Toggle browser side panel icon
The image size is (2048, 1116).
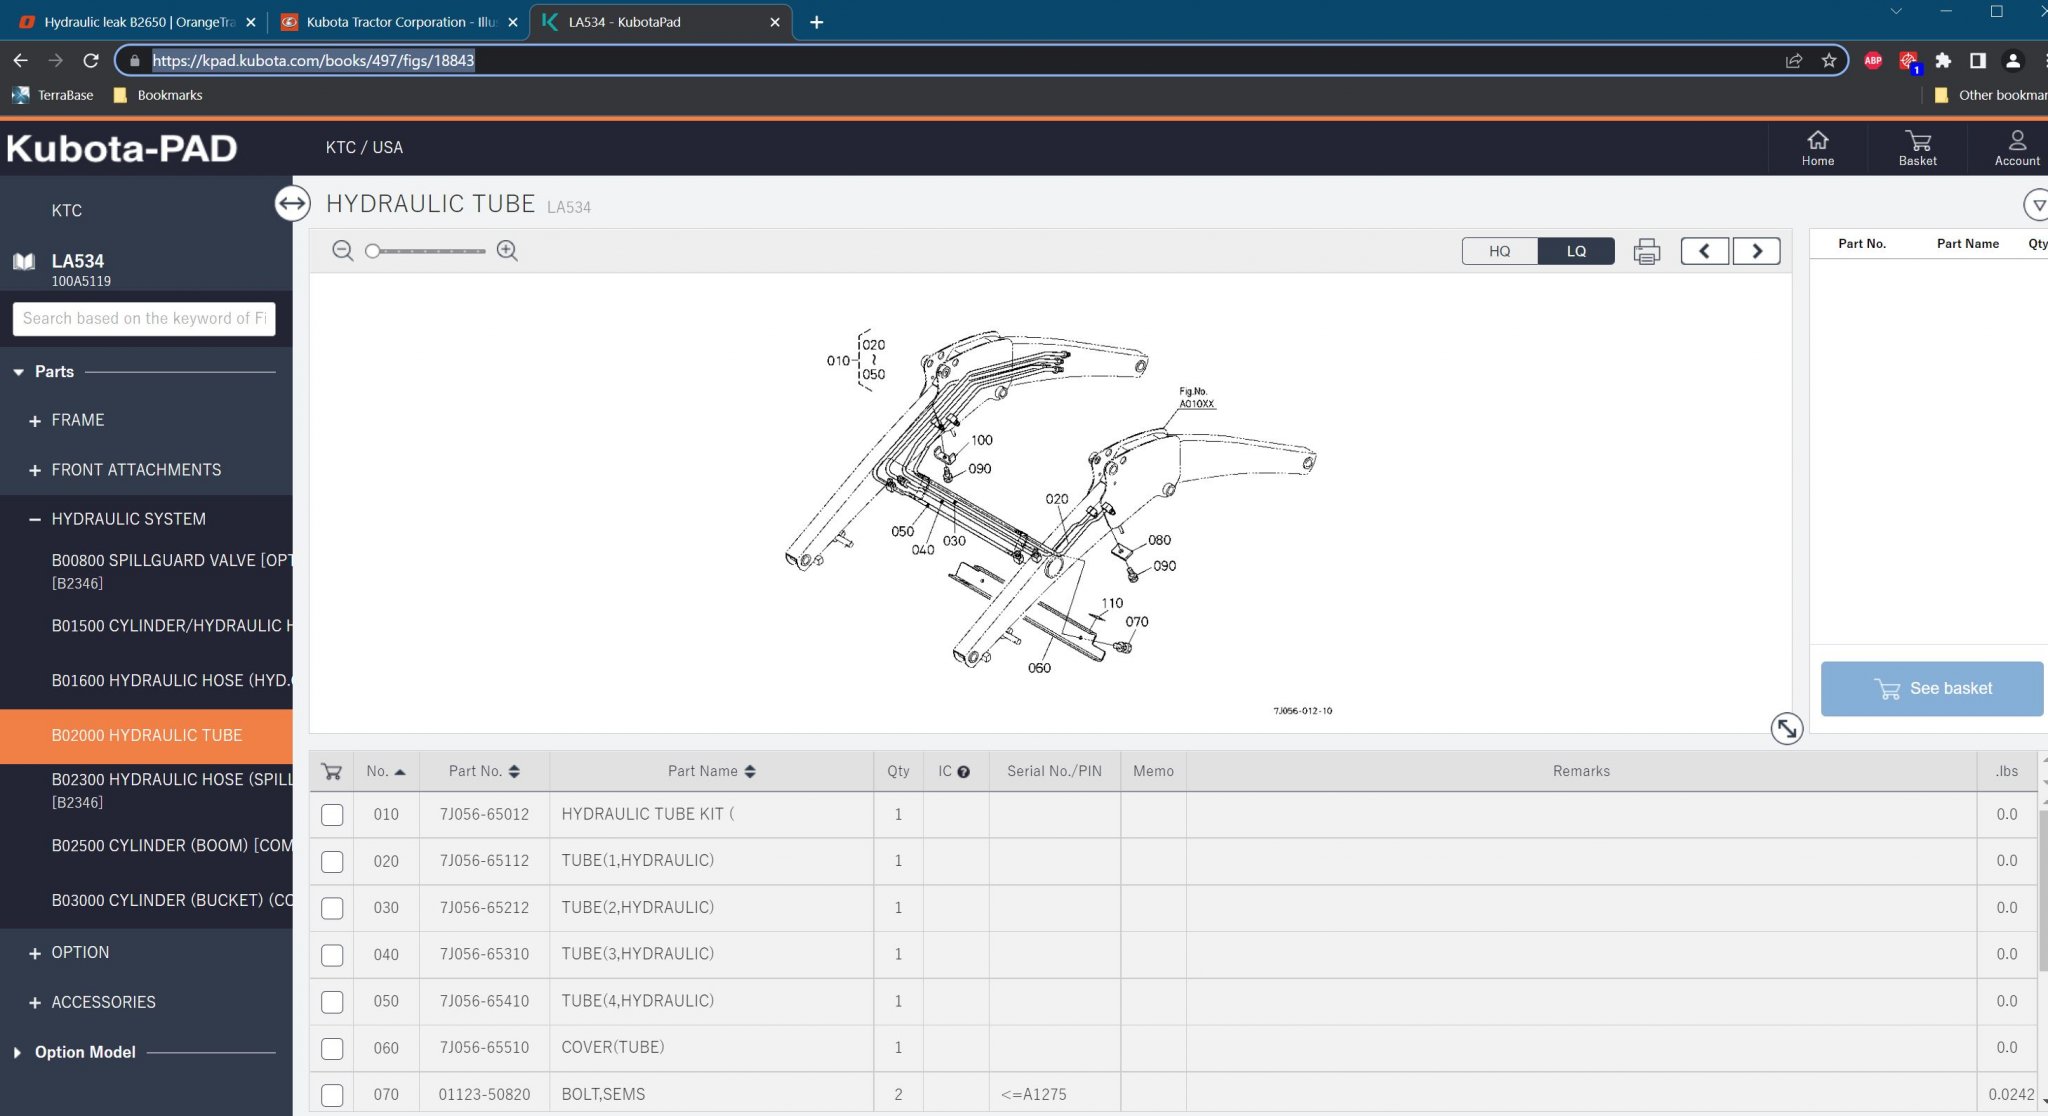click(x=1977, y=61)
